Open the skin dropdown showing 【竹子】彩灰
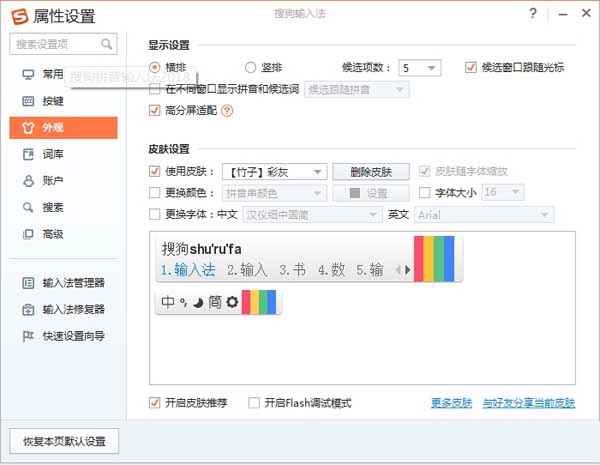This screenshot has width=600, height=465. click(274, 172)
